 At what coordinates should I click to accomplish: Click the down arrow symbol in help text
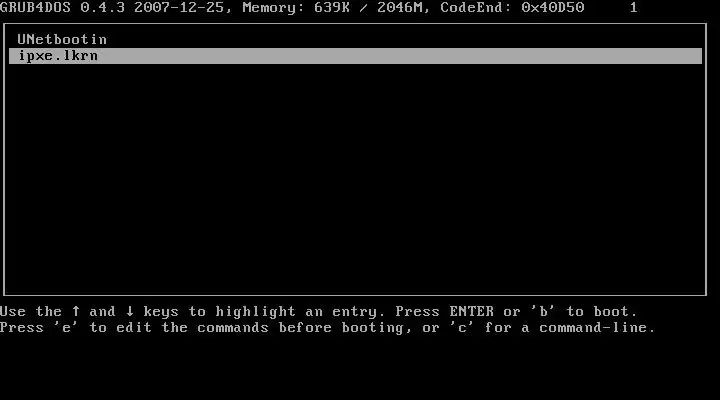[130, 311]
